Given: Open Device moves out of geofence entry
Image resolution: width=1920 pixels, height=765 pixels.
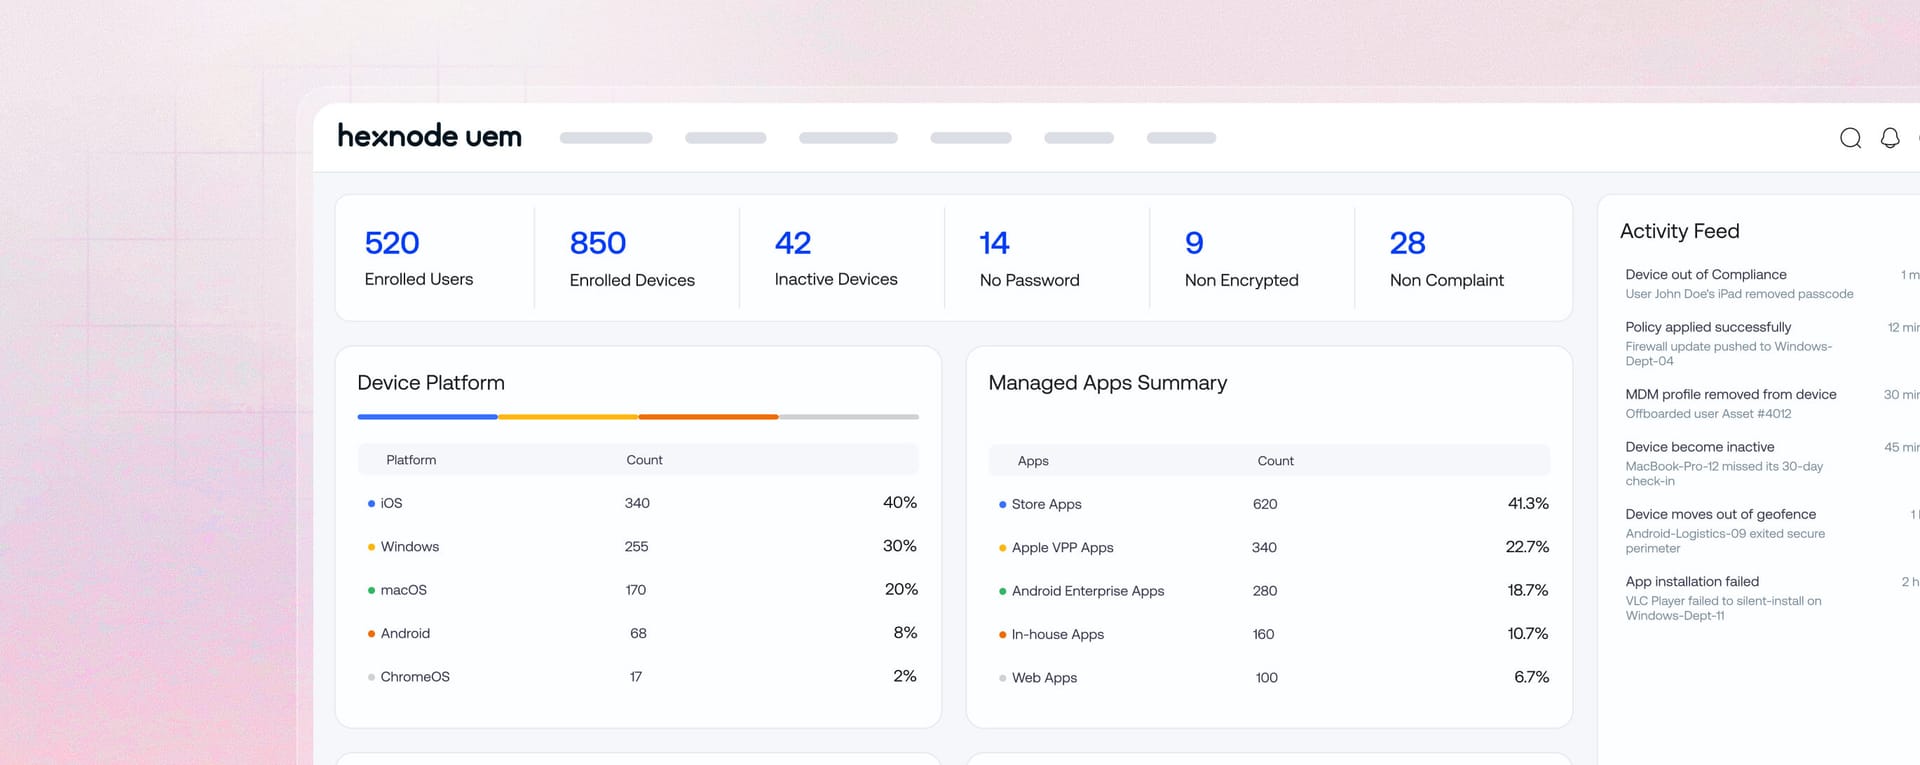Looking at the screenshot, I should click(x=1772, y=531).
